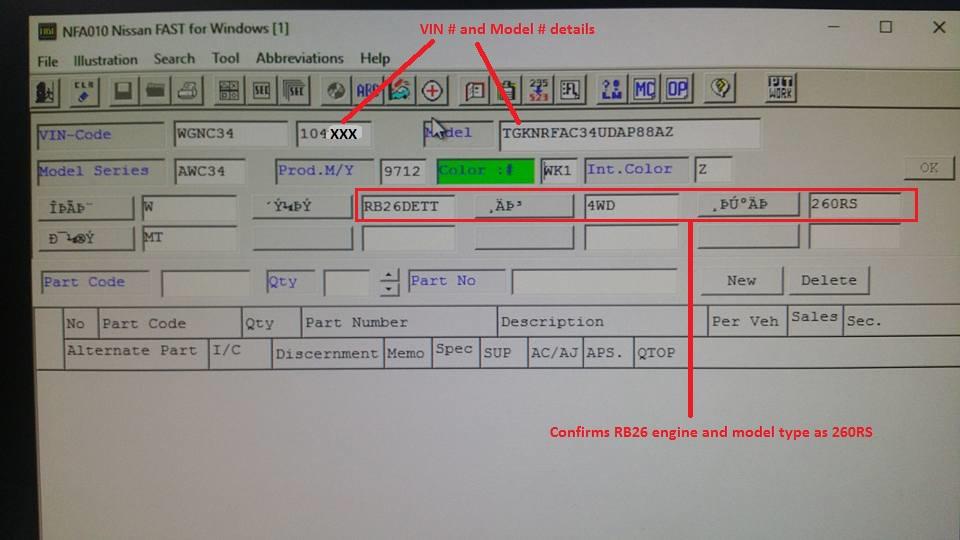Image resolution: width=960 pixels, height=540 pixels.
Task: Click the CLR eraser clear icon
Action: [84, 92]
